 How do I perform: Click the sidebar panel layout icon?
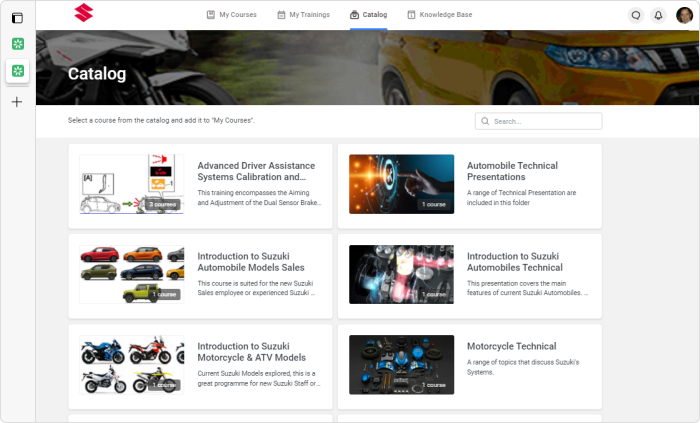click(17, 18)
